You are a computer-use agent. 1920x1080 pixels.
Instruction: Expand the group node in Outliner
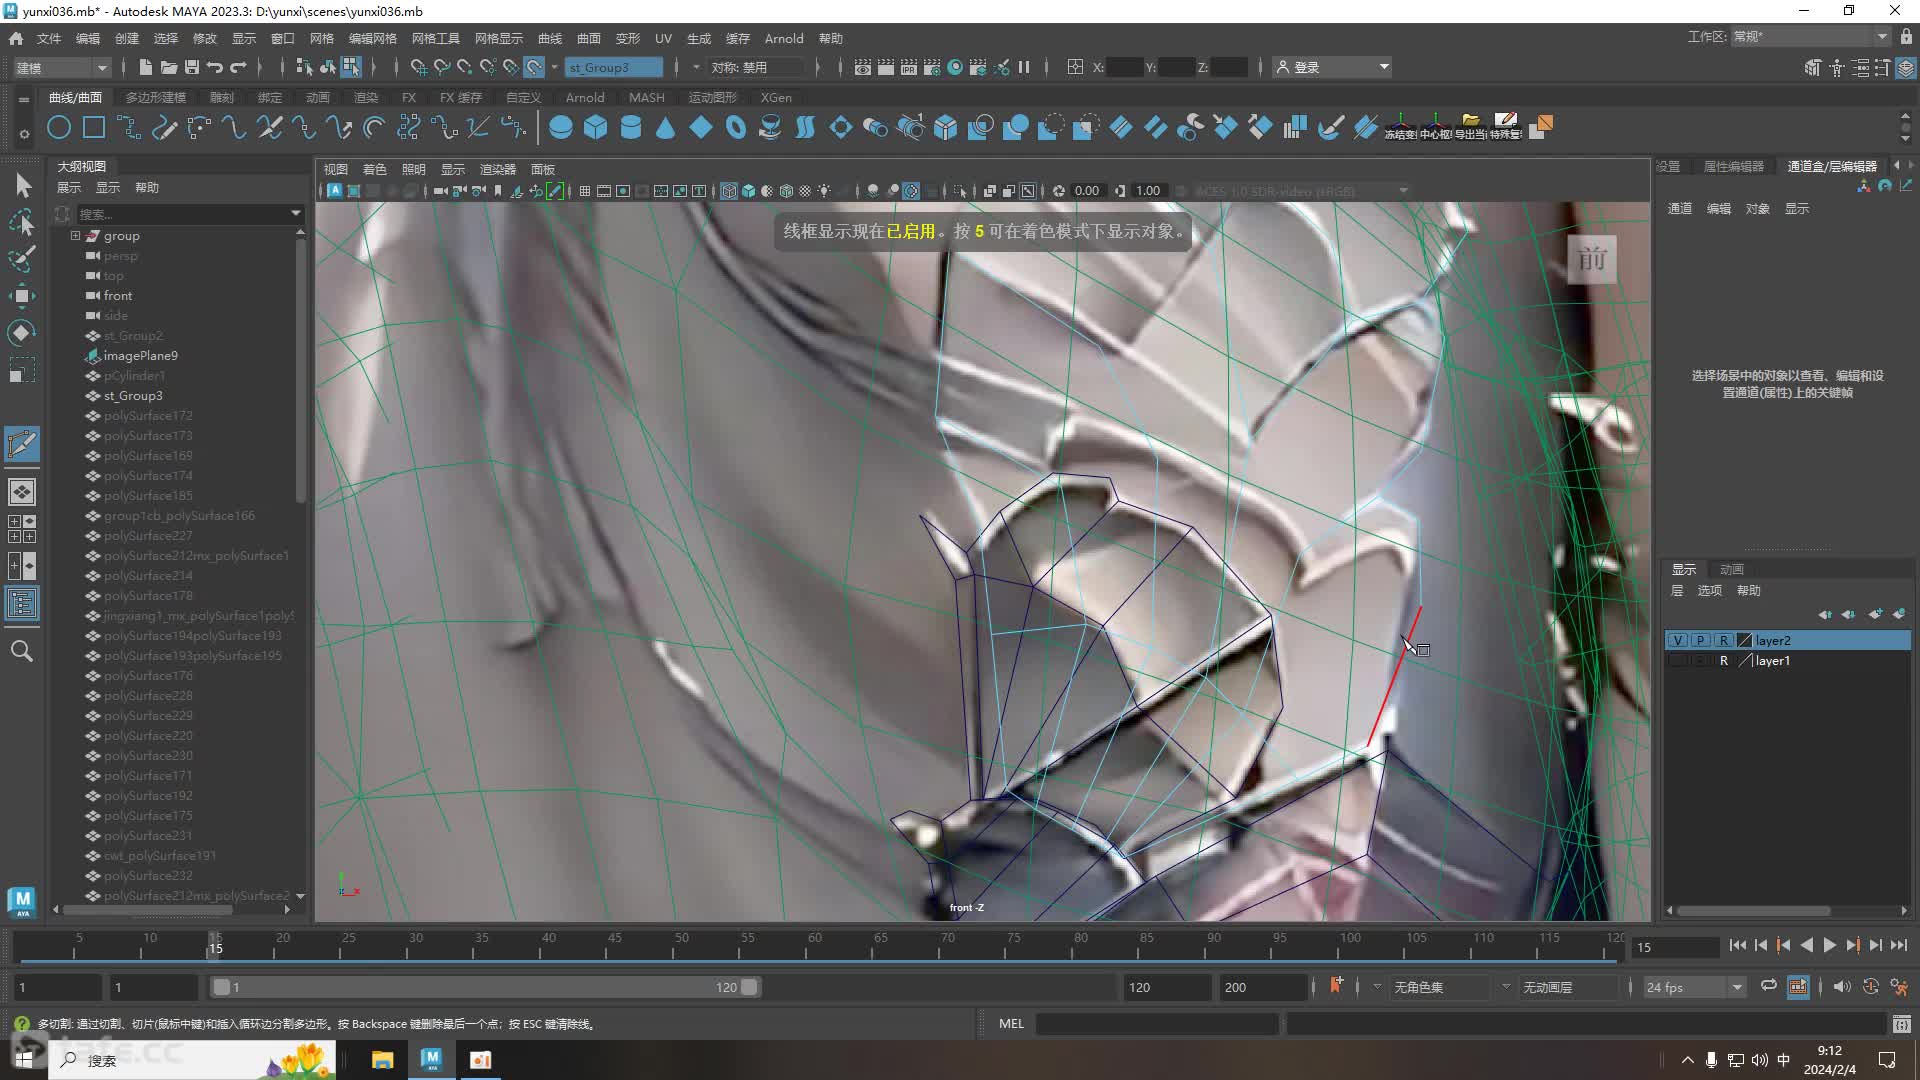pos(75,236)
